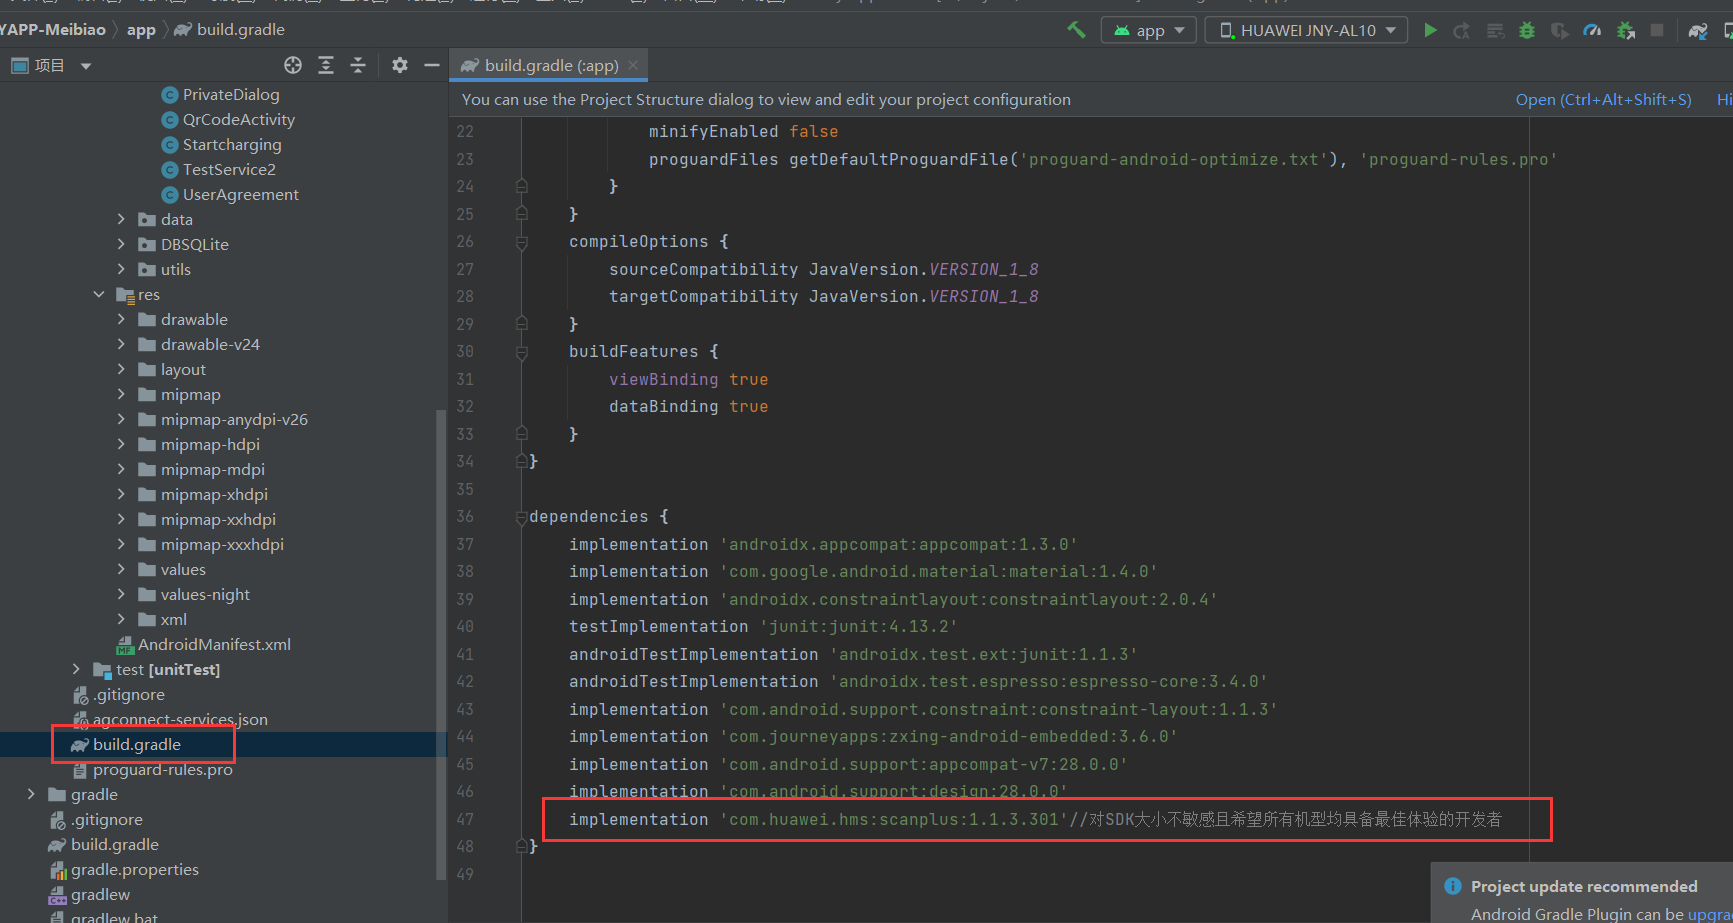The width and height of the screenshot is (1733, 923).
Task: Open proguard-rules.pro file
Action: coord(162,769)
